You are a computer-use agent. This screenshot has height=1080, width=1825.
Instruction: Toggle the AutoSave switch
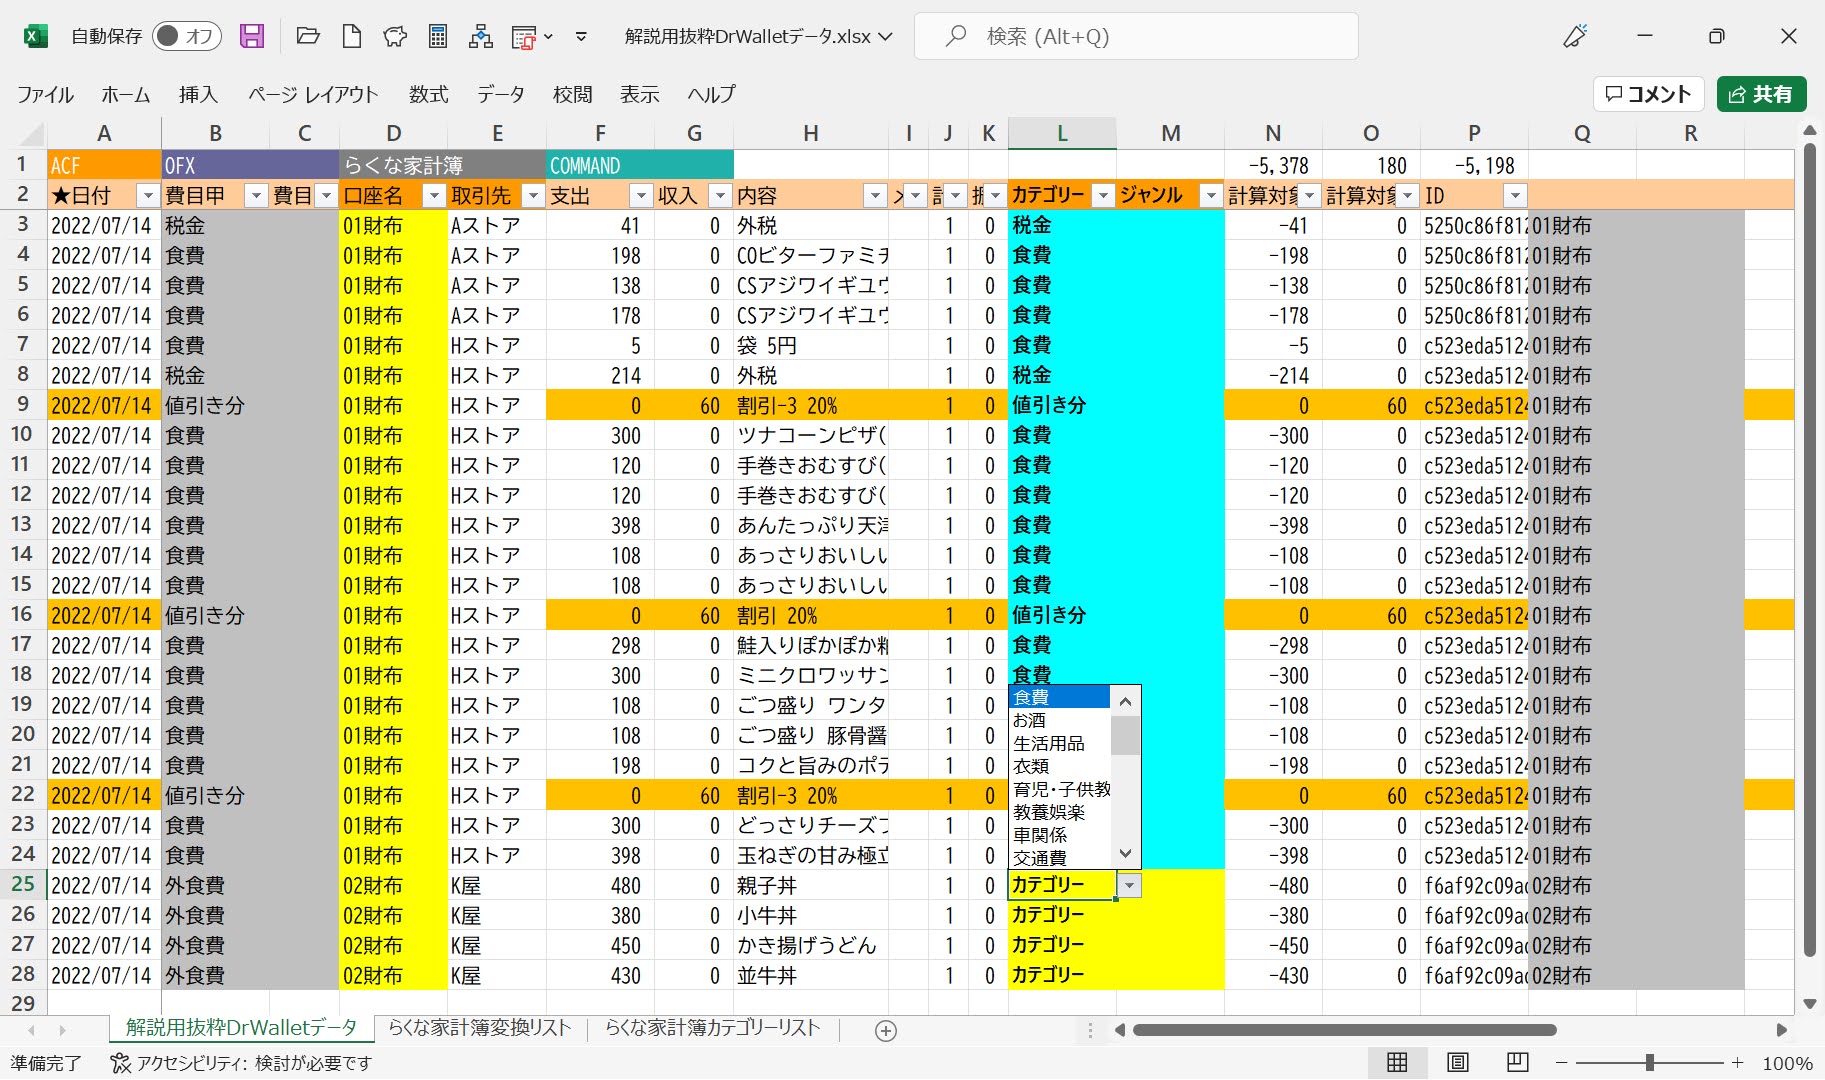click(x=186, y=37)
